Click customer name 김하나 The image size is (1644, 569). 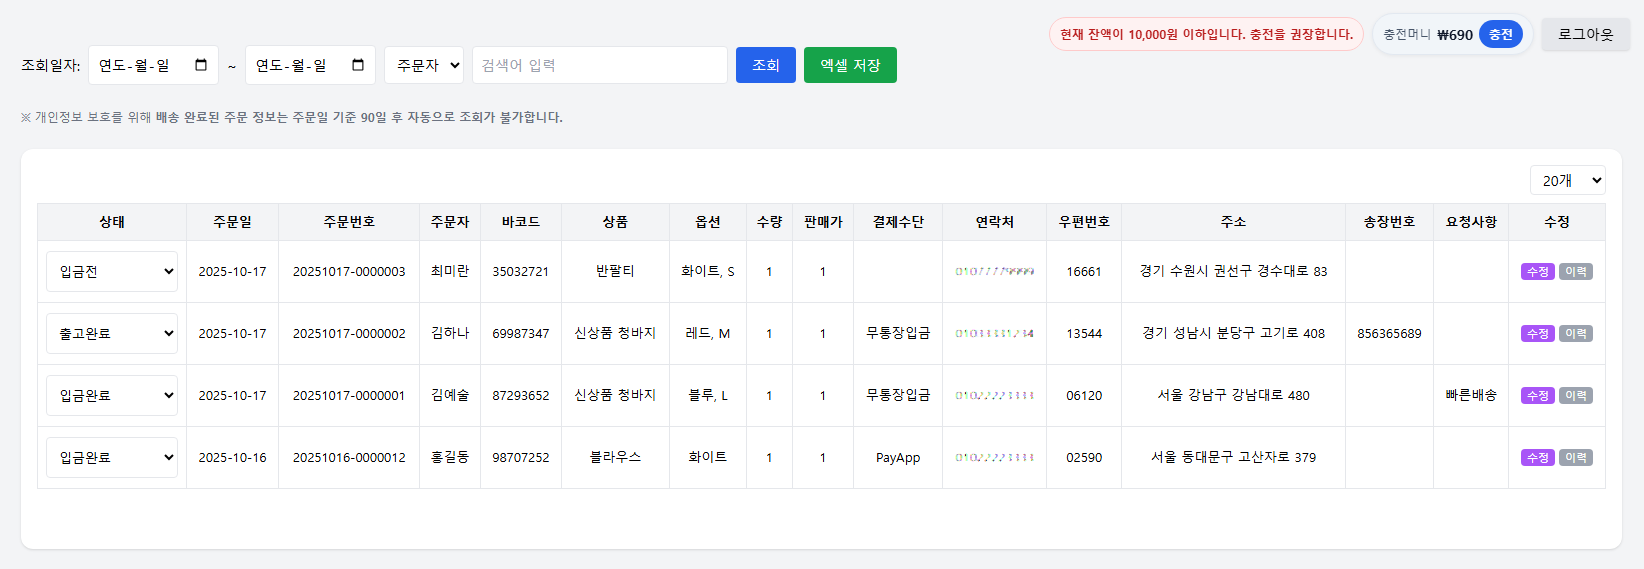450,333
